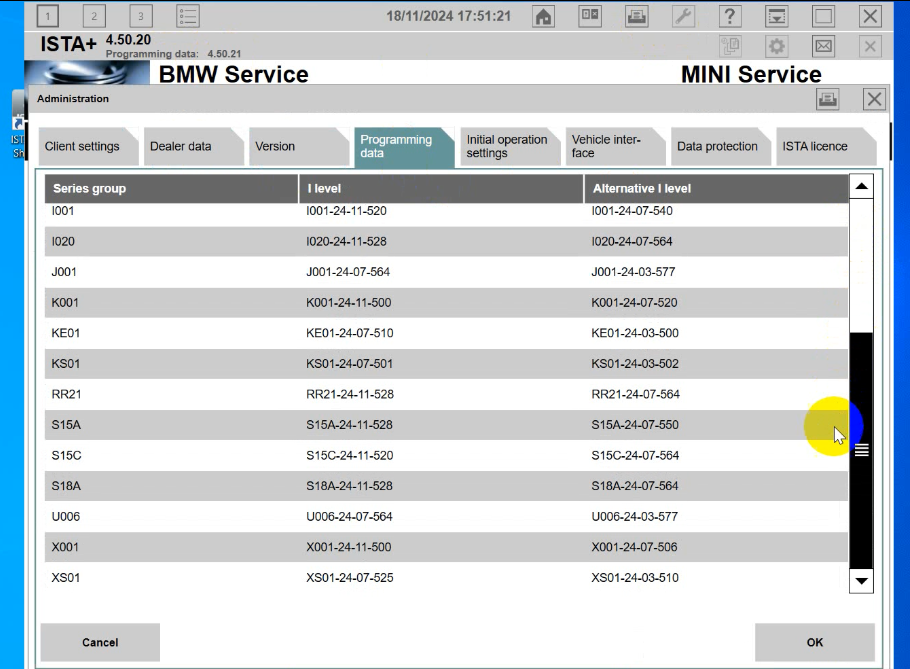Select the I020 series group cell
Viewport: 910px width, 669px height.
coord(63,241)
